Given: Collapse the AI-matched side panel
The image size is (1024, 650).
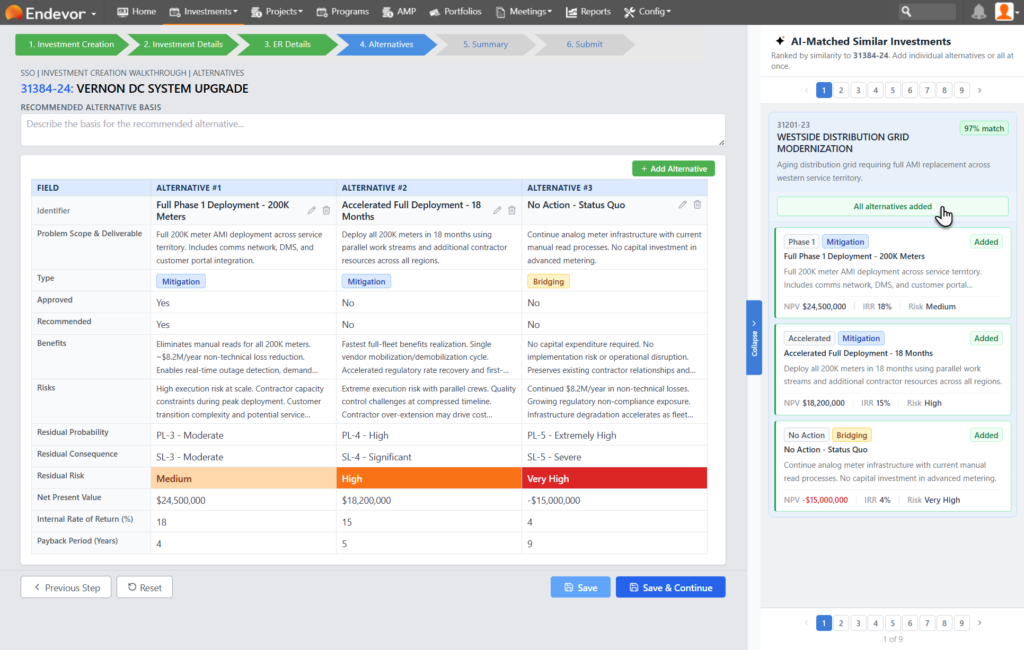Looking at the screenshot, I should [754, 337].
